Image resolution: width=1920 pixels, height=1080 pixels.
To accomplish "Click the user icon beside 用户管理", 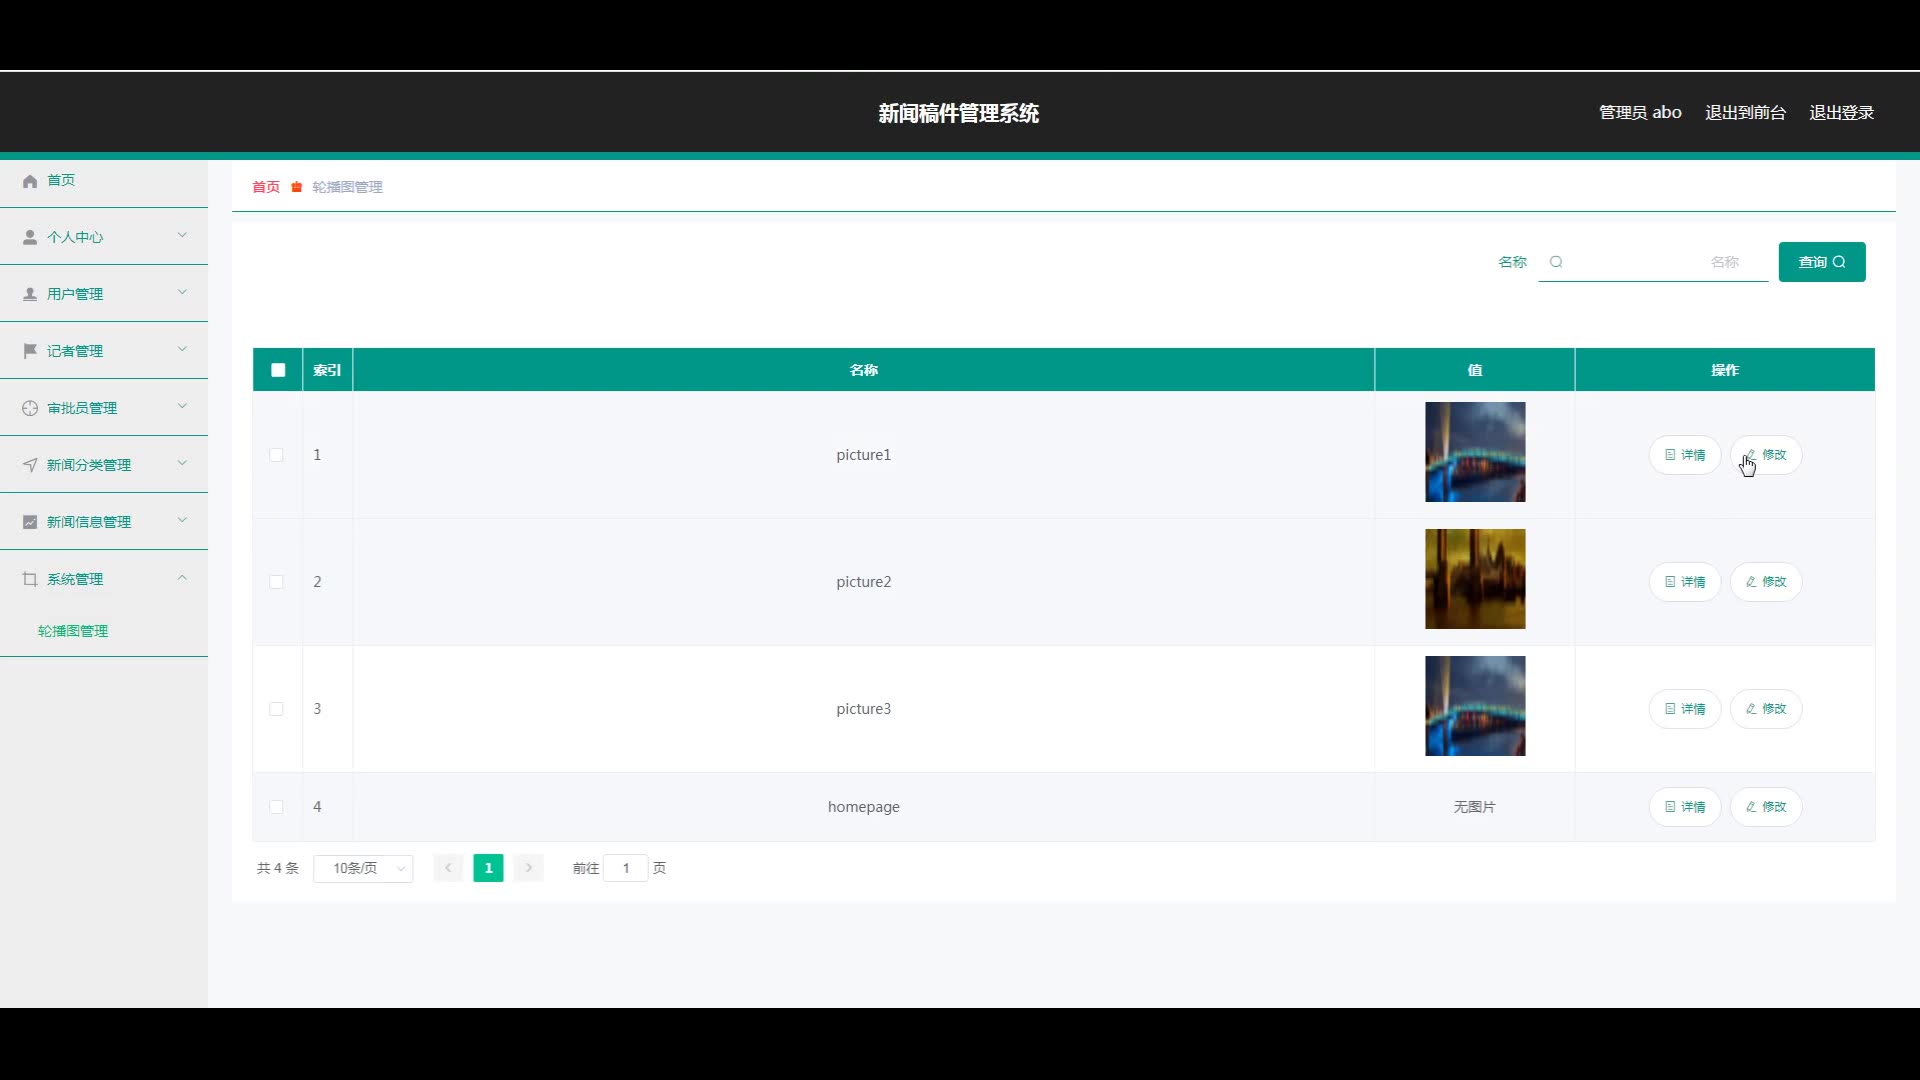I will click(x=30, y=294).
